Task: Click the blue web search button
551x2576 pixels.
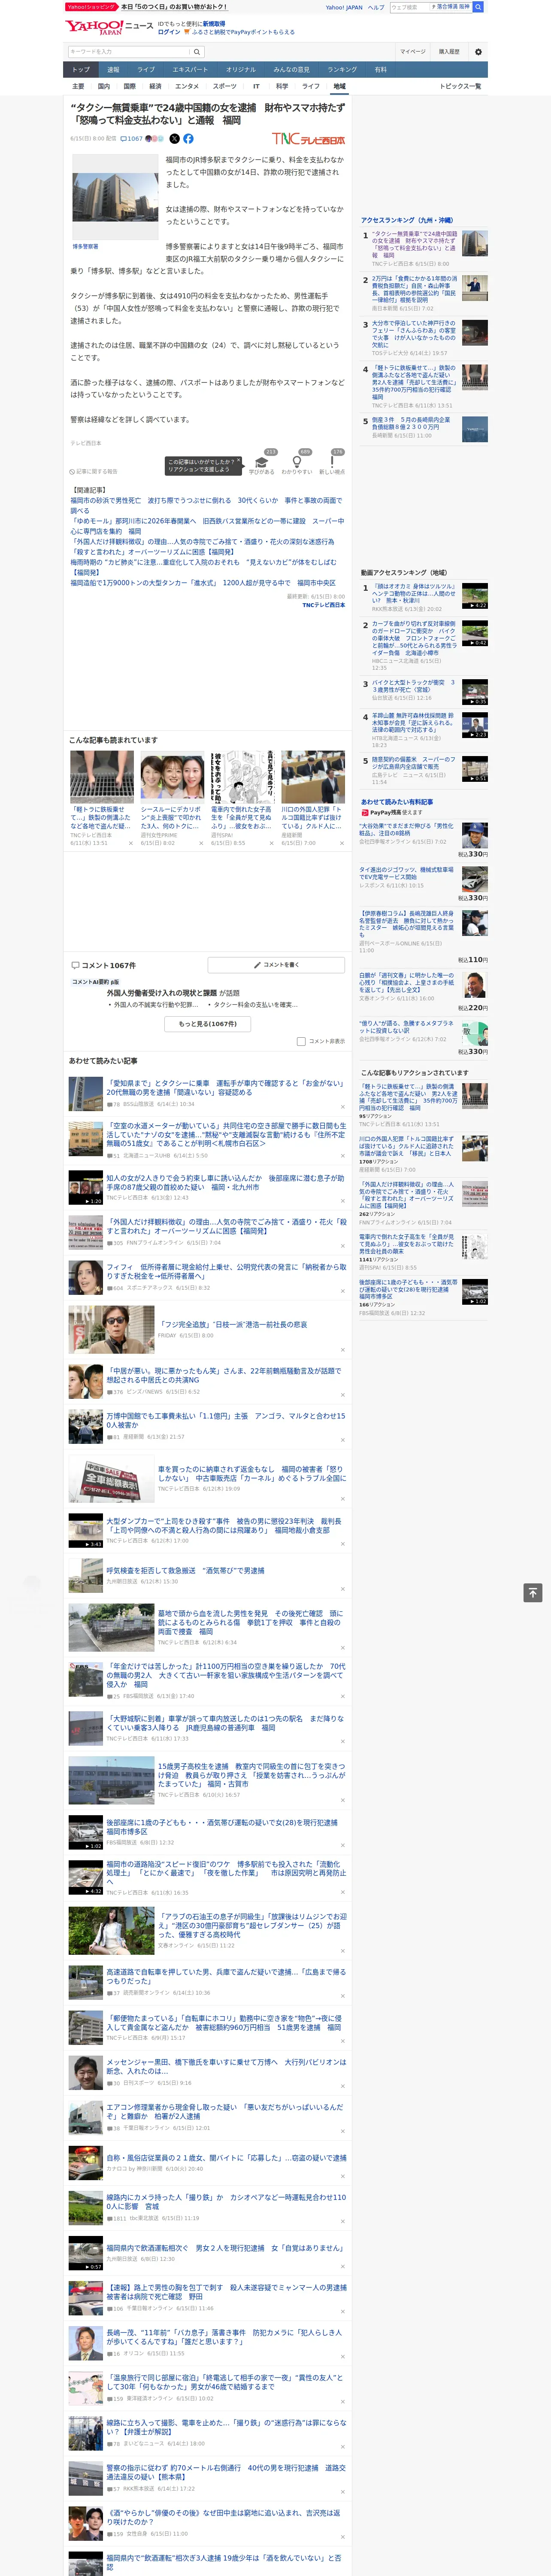Action: pyautogui.click(x=478, y=7)
